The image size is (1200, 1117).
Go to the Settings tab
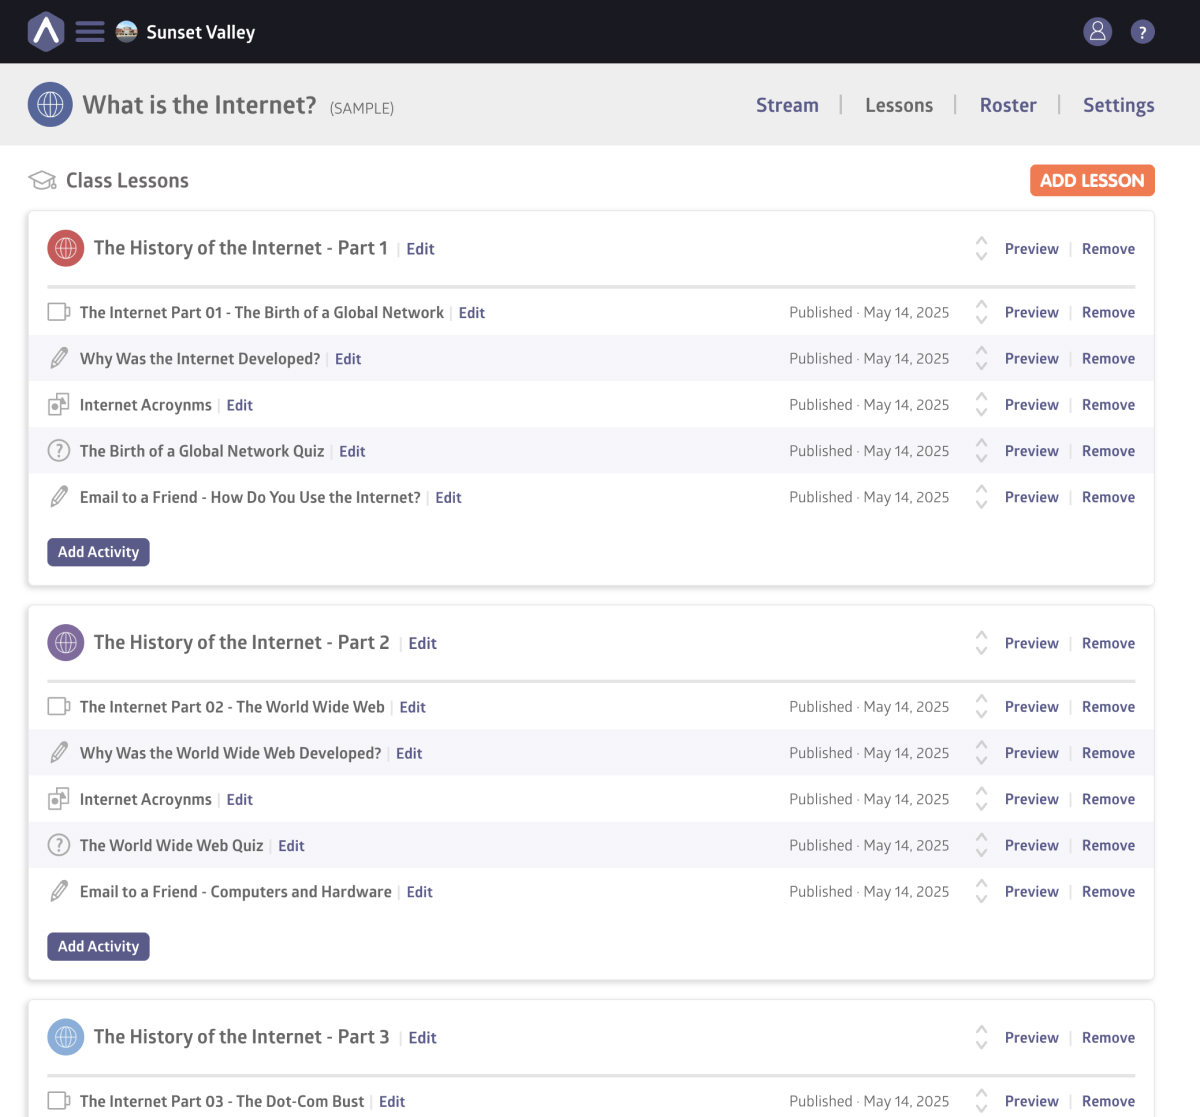1118,105
